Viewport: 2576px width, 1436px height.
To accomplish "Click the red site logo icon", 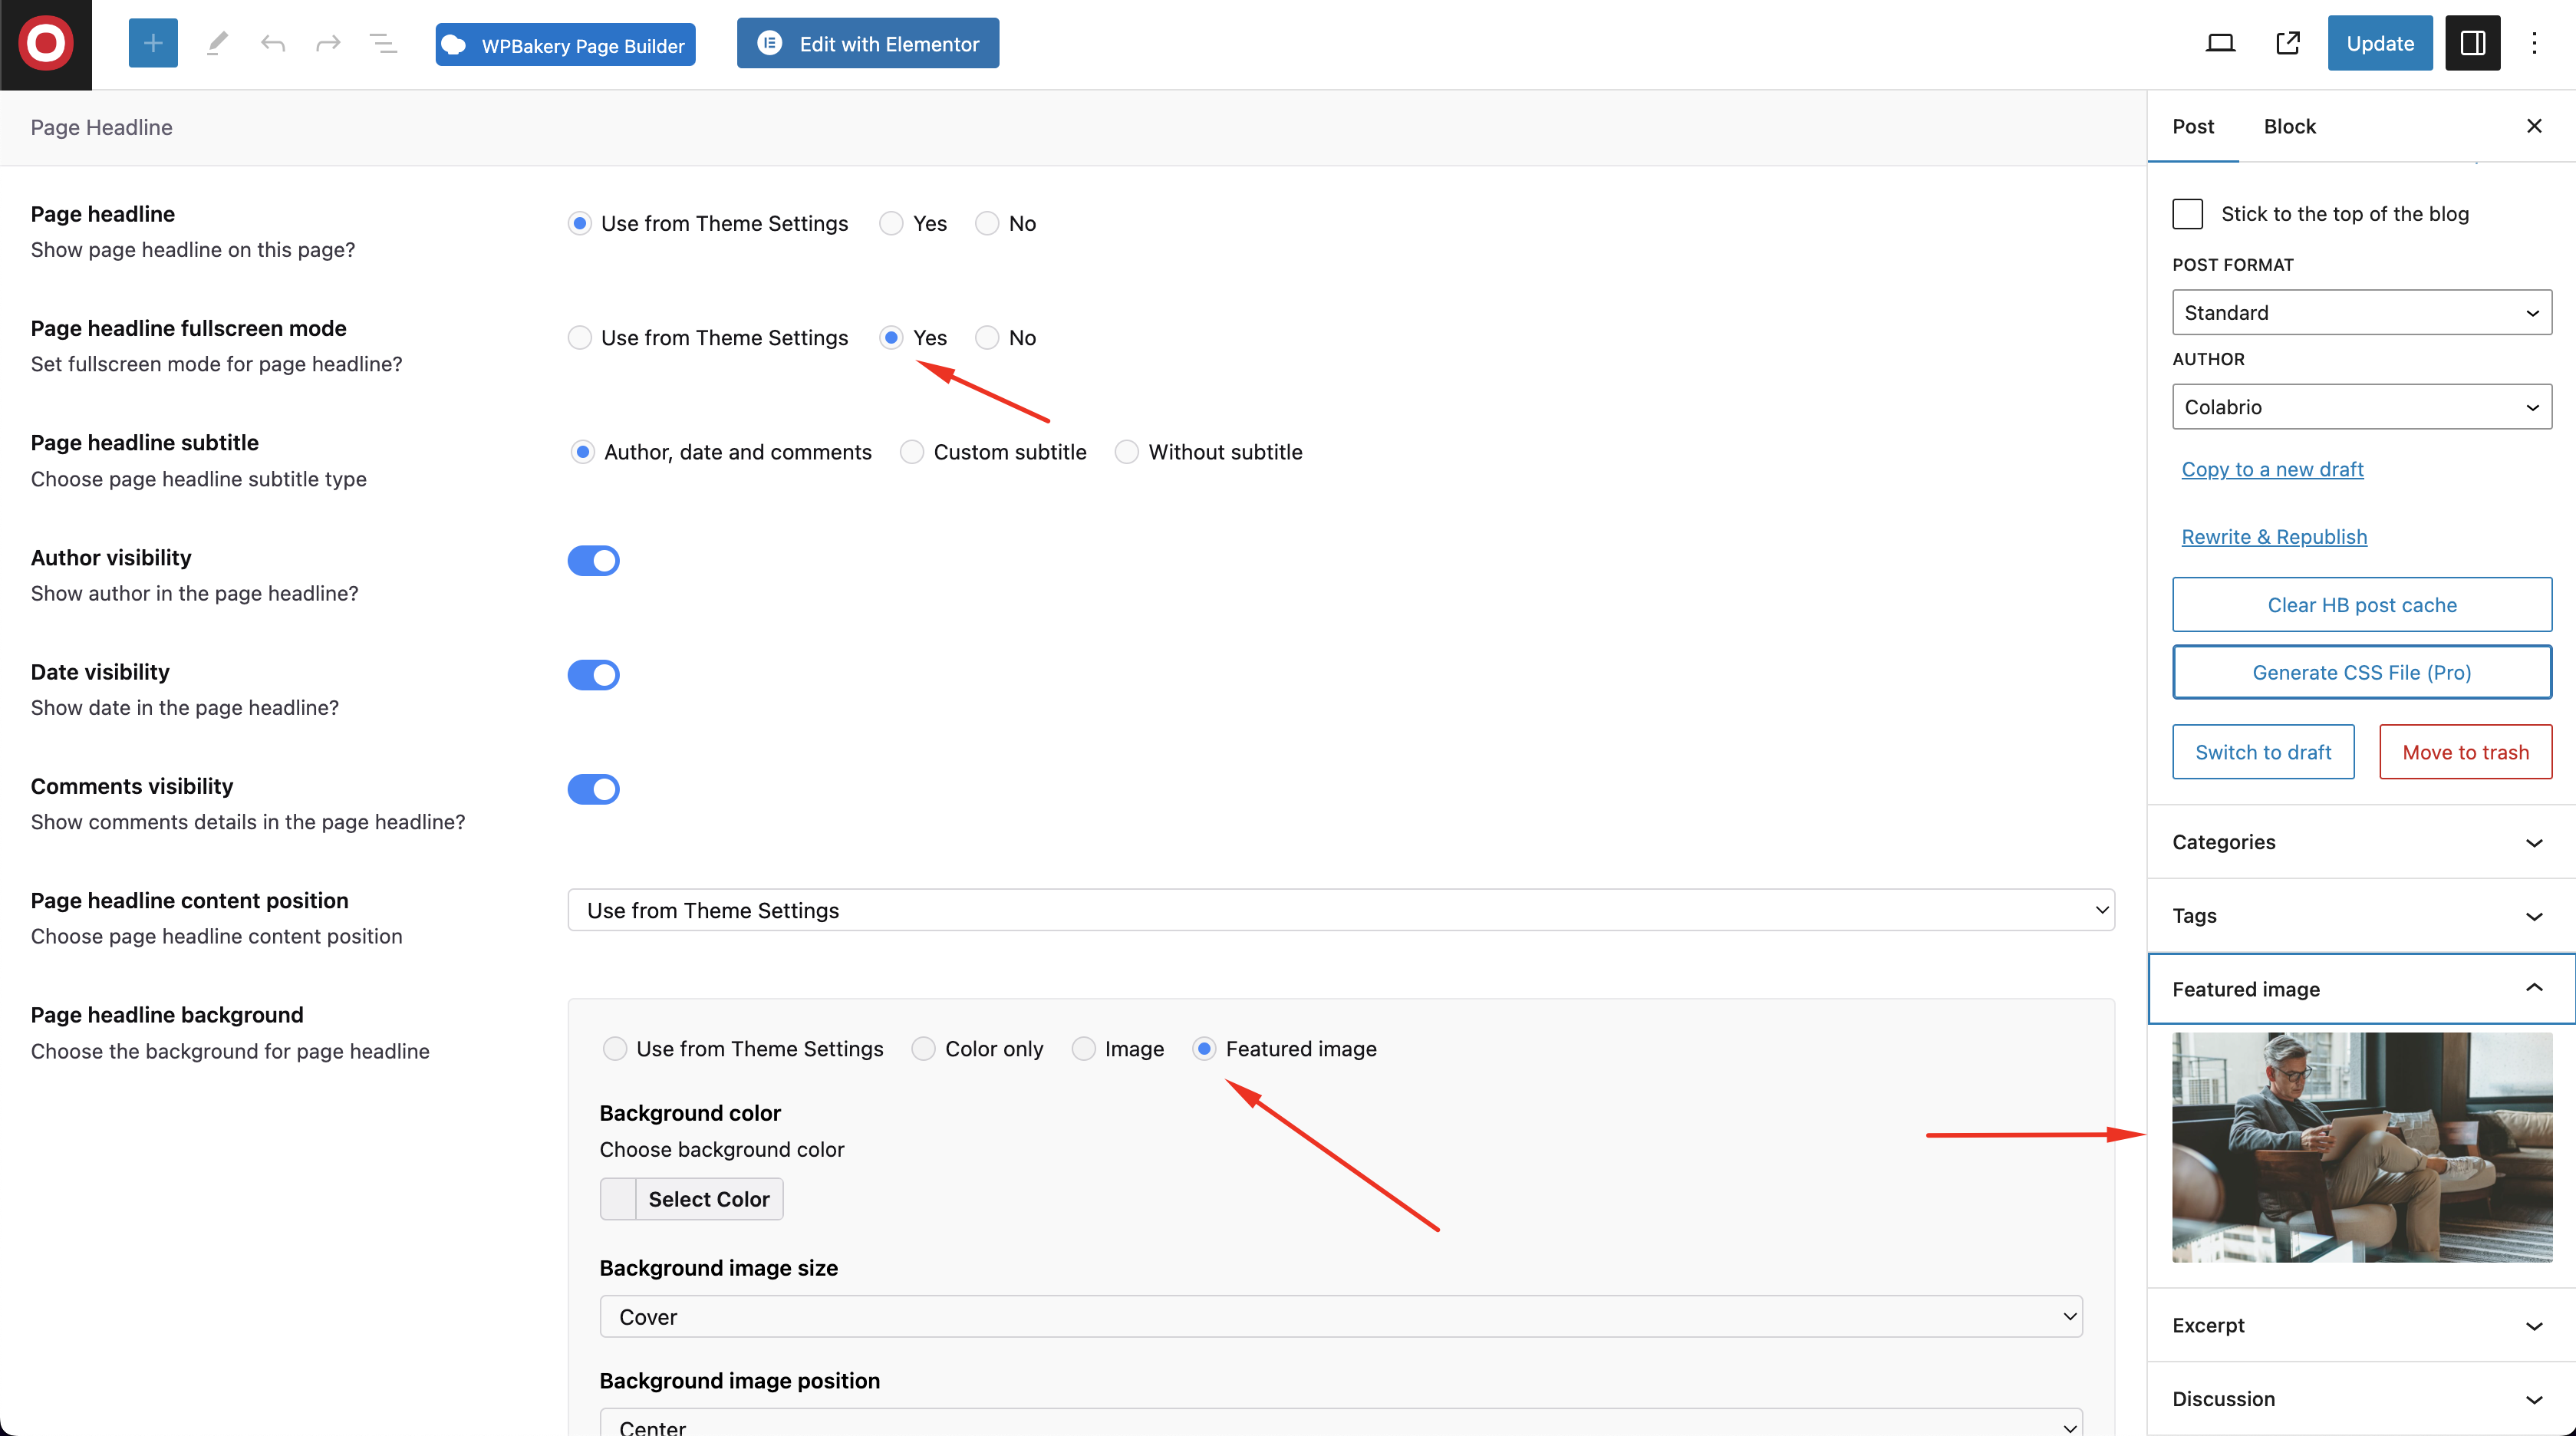I will 46,44.
